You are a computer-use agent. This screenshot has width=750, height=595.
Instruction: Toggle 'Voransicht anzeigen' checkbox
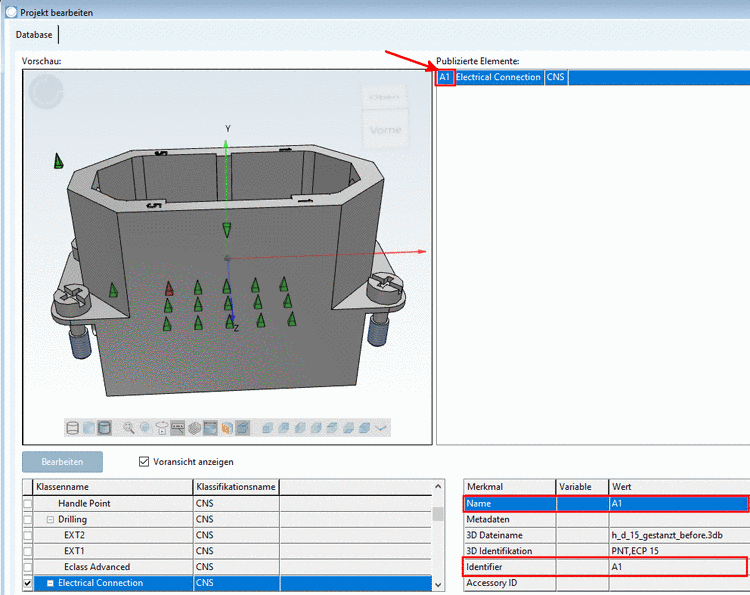144,462
